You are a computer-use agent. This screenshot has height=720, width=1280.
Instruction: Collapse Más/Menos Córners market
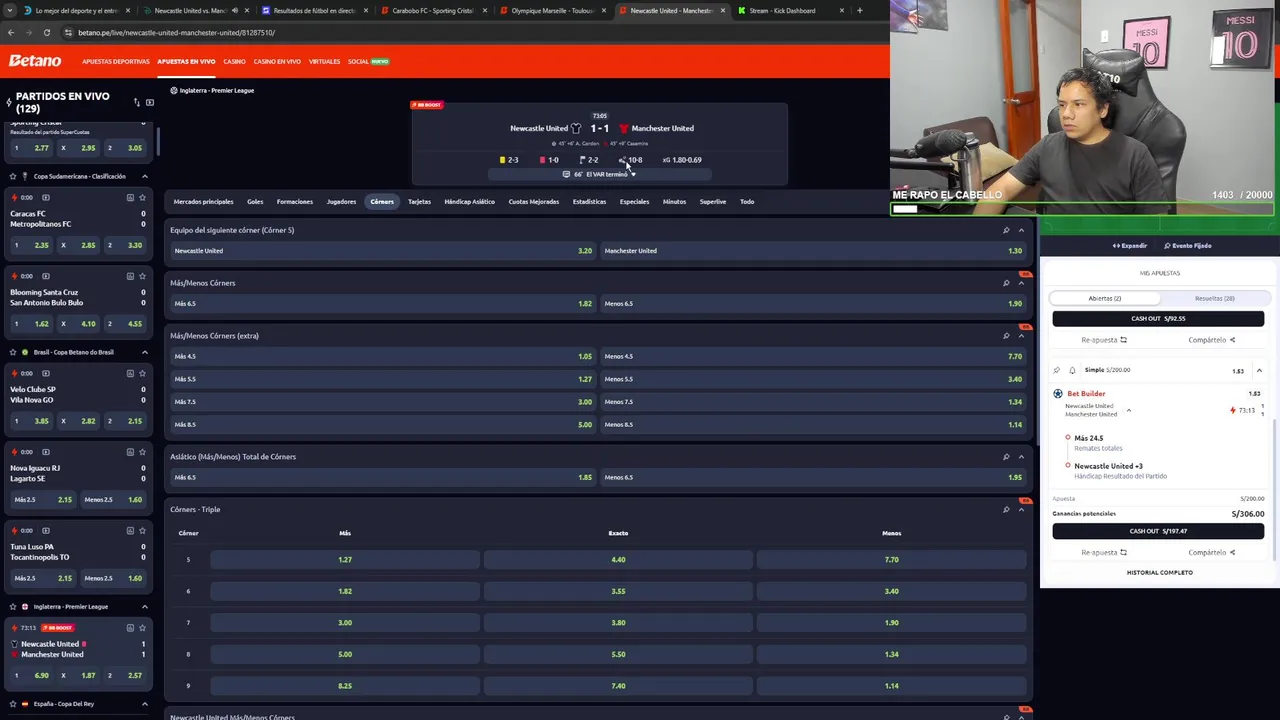1021,283
